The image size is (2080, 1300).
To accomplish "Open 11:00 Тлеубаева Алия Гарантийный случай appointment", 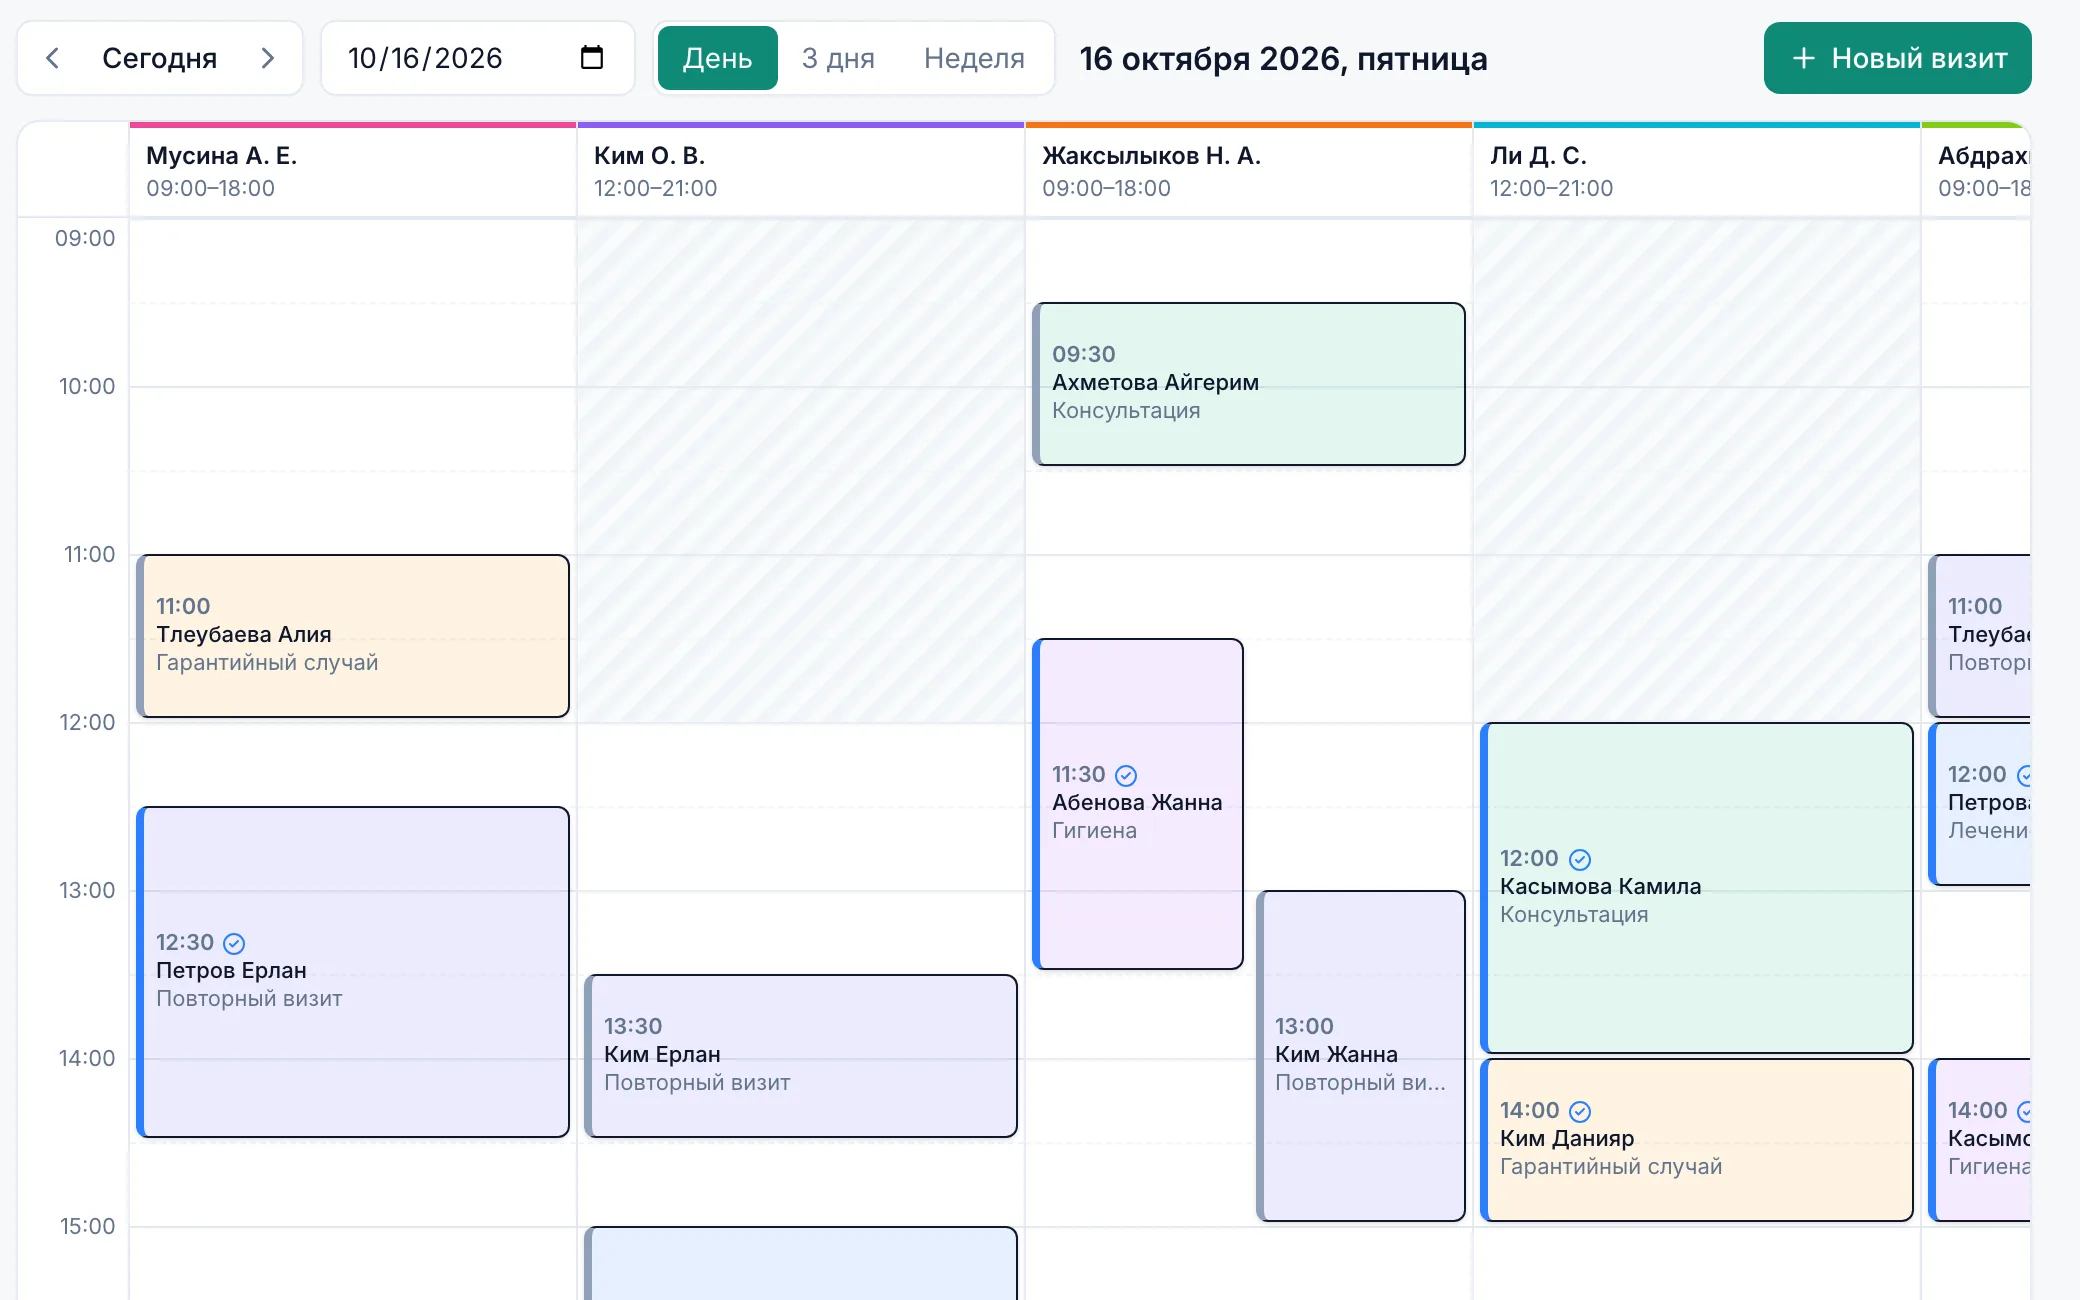I will coord(353,636).
